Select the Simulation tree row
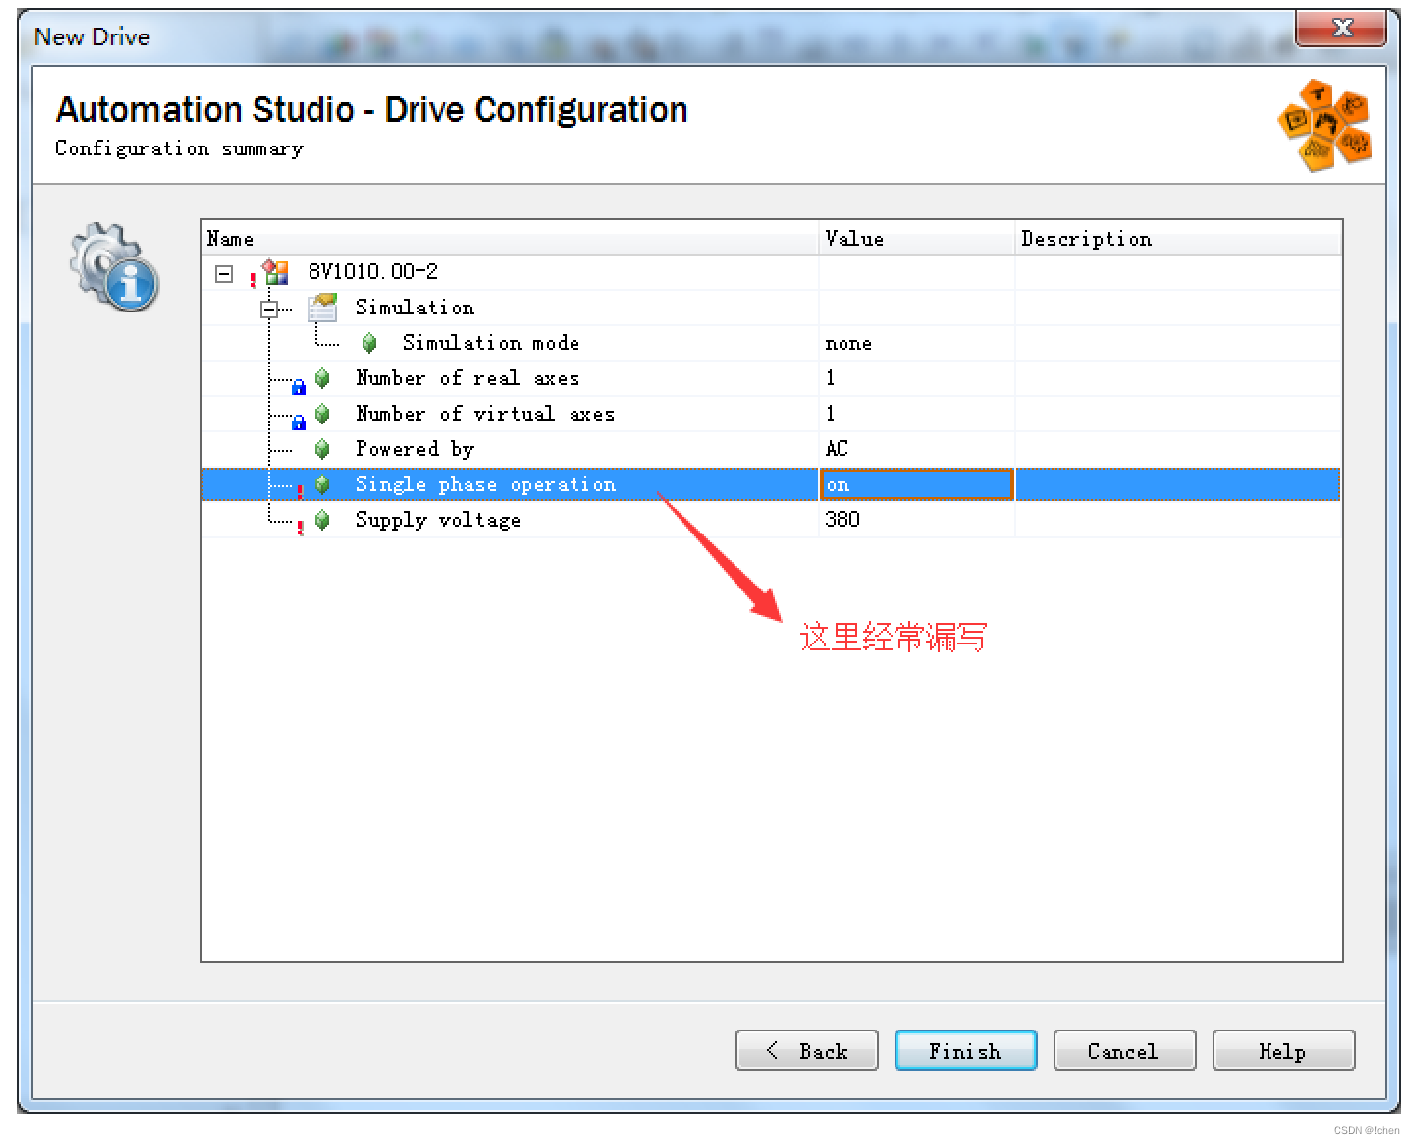Screen dimensions: 1415x1144 tap(771, 307)
